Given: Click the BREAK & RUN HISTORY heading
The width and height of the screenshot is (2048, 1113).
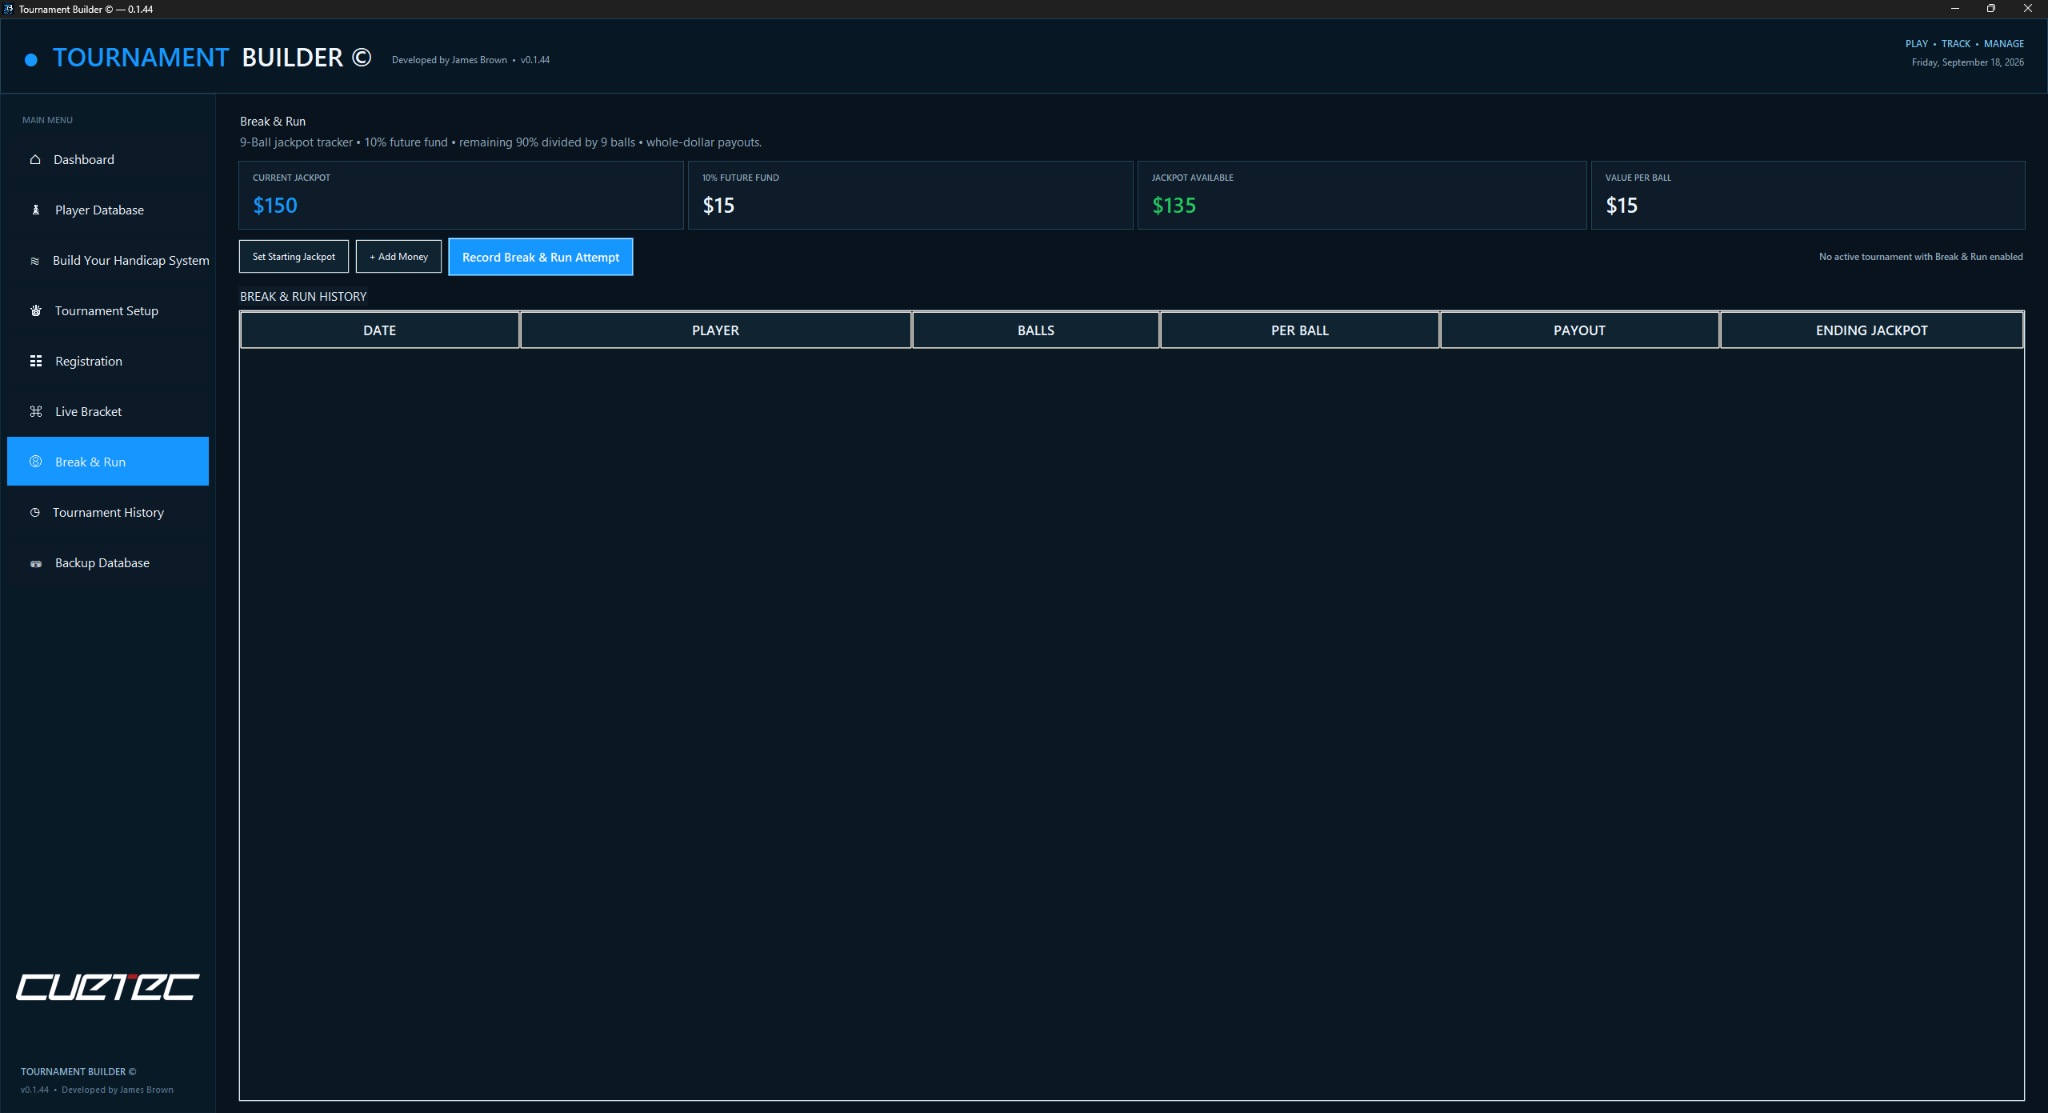Looking at the screenshot, I should (303, 297).
